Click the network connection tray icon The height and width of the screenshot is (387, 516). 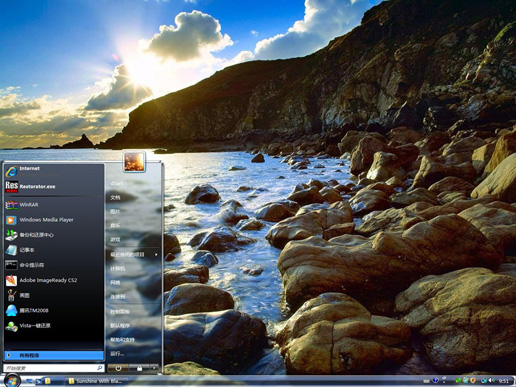(484, 381)
